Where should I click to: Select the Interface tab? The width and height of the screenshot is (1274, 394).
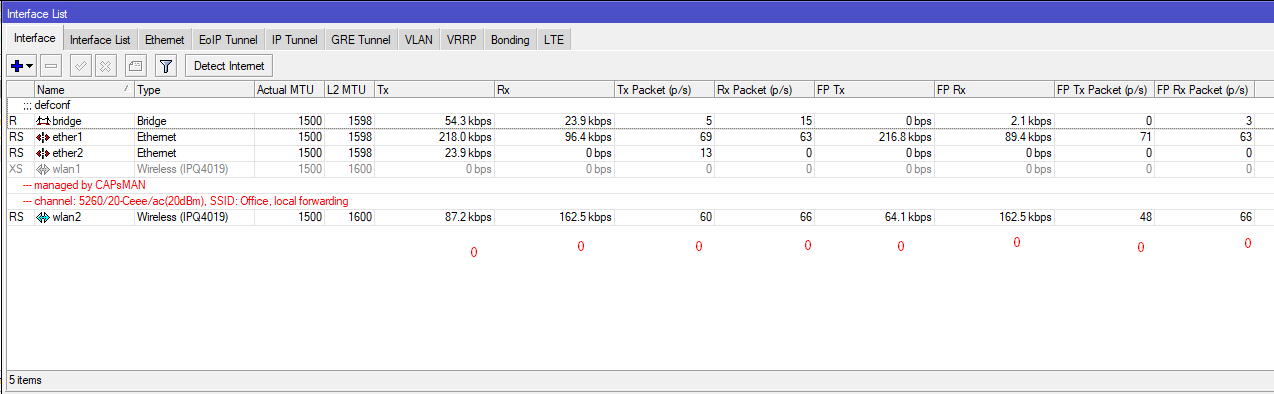(34, 38)
